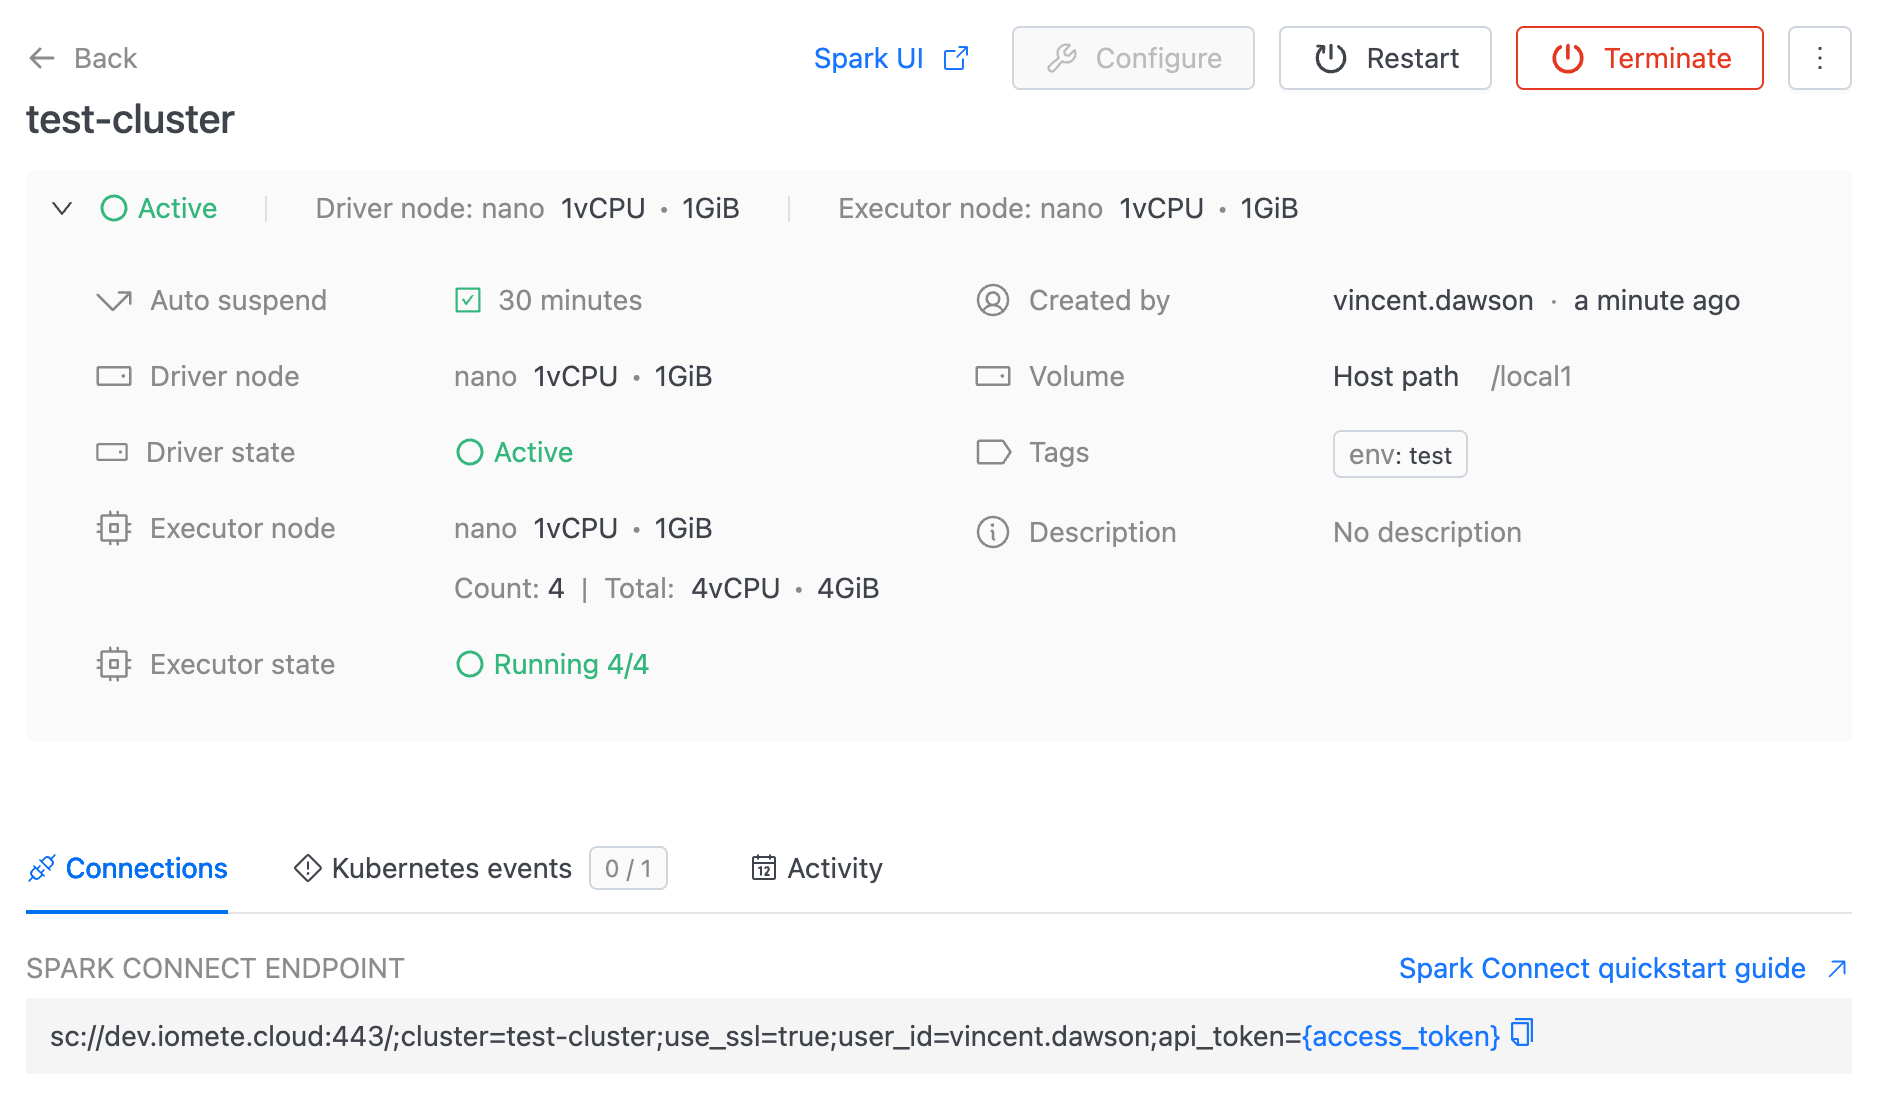
Task: Click the 30 minutes checkbox icon
Action: 468,300
